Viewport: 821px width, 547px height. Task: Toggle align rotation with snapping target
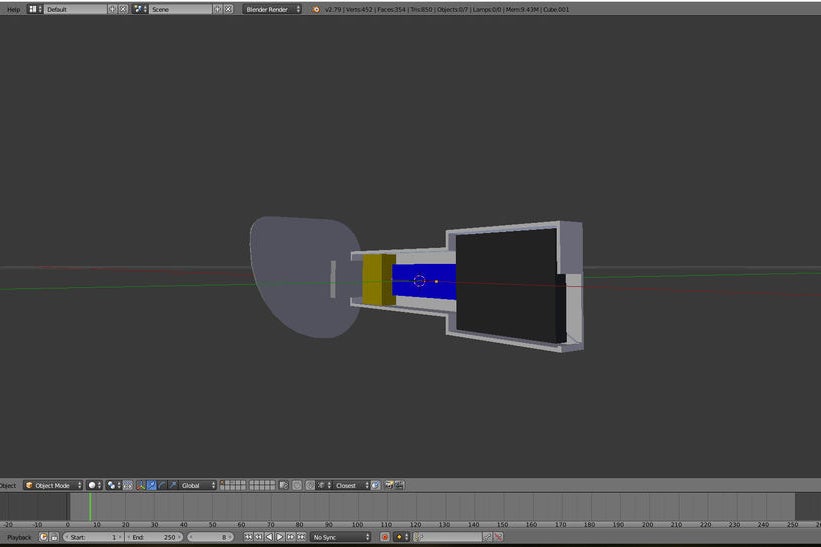375,485
